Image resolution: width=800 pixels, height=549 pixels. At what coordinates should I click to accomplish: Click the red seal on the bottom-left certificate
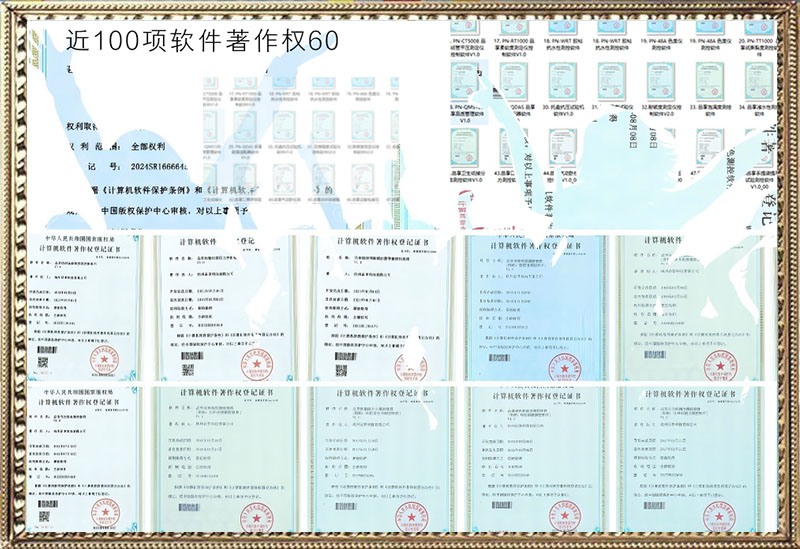pos(102,510)
